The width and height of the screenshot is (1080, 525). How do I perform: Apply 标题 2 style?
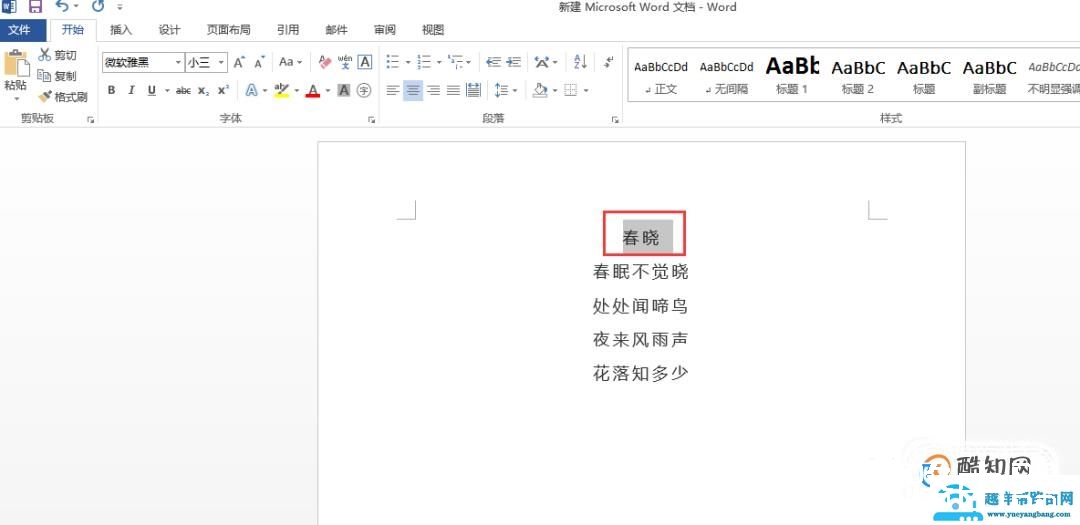pos(858,76)
